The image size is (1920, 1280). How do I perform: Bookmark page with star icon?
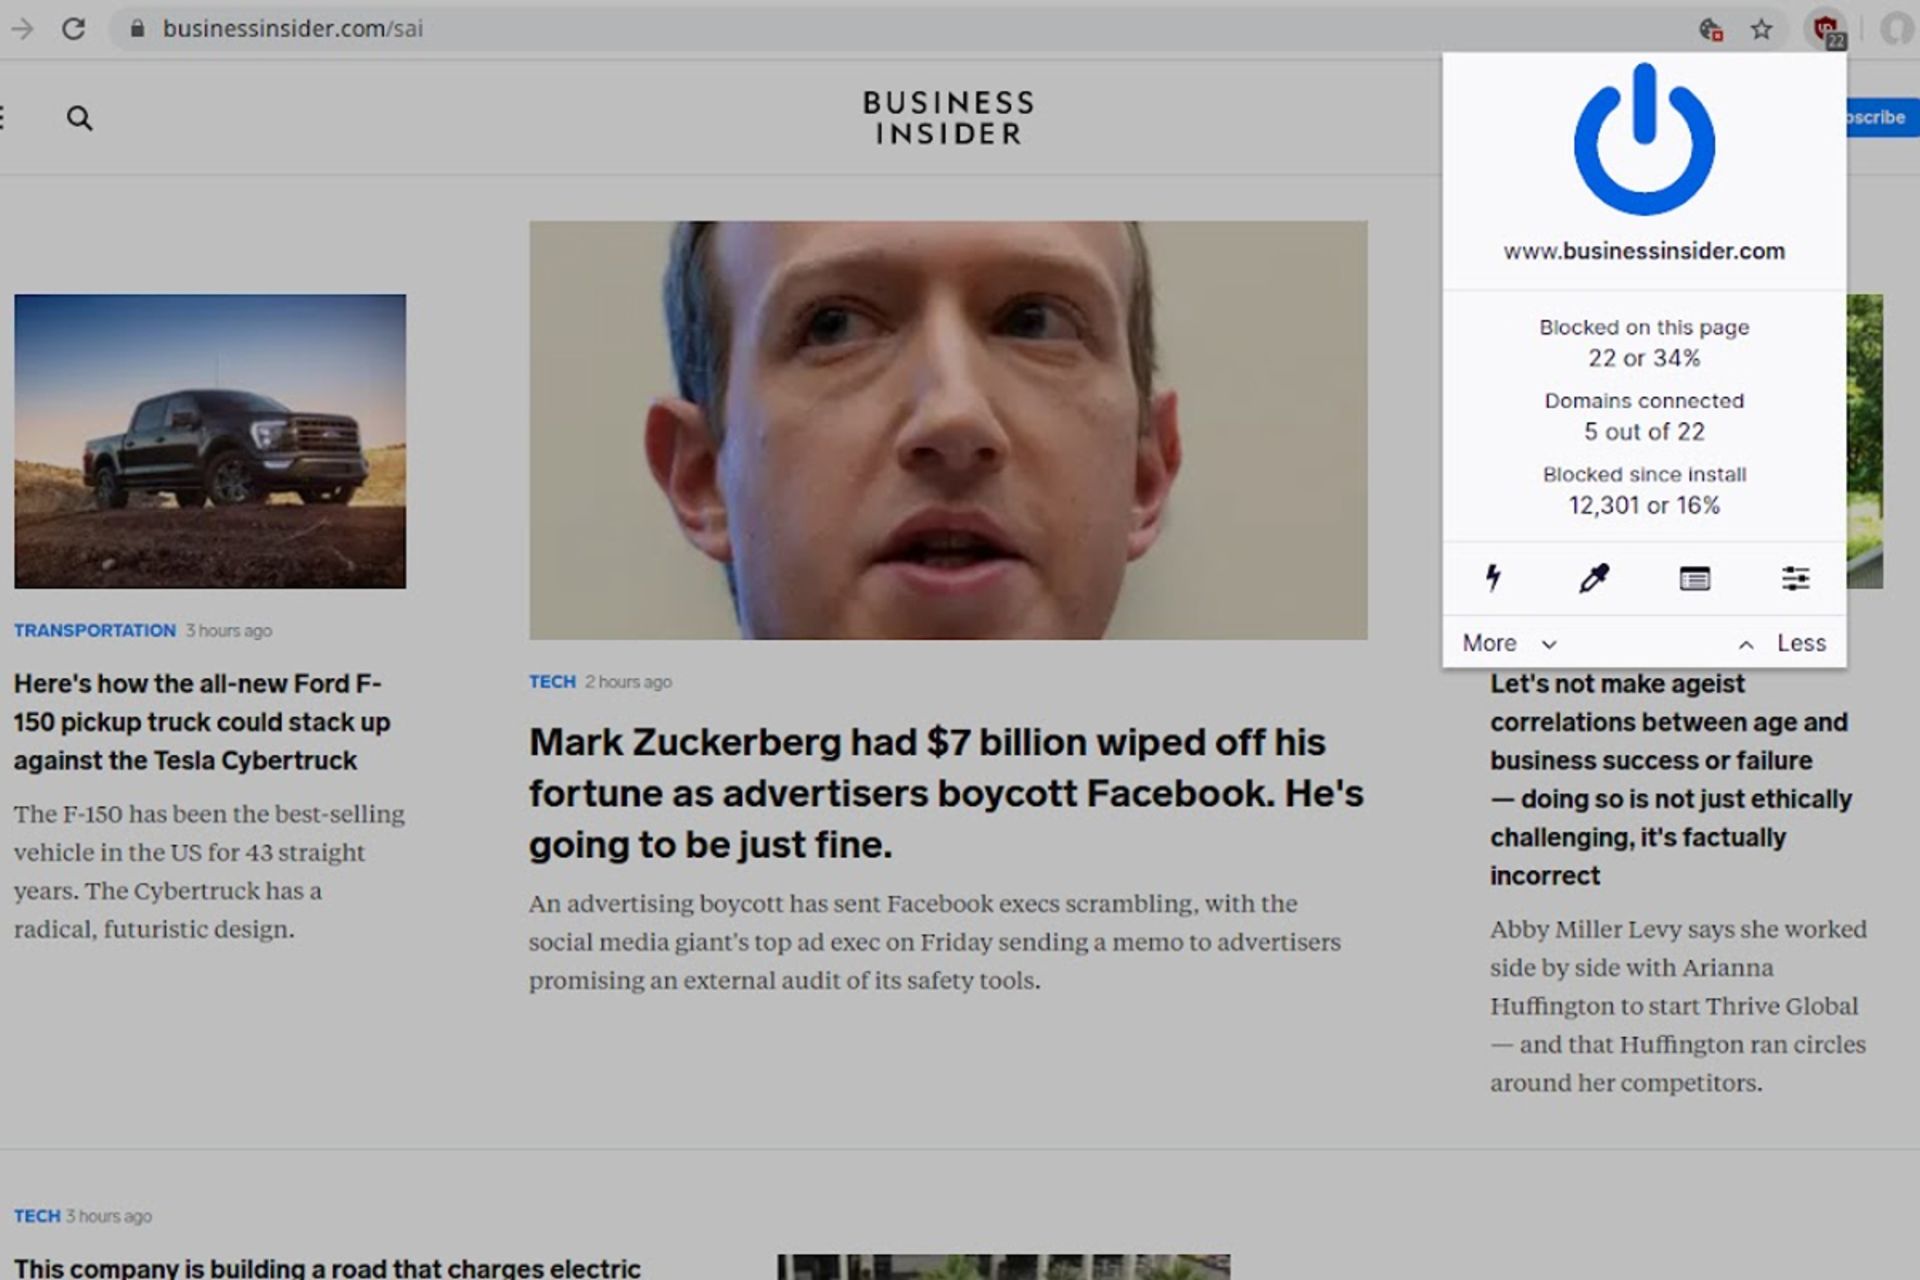pos(1762,29)
